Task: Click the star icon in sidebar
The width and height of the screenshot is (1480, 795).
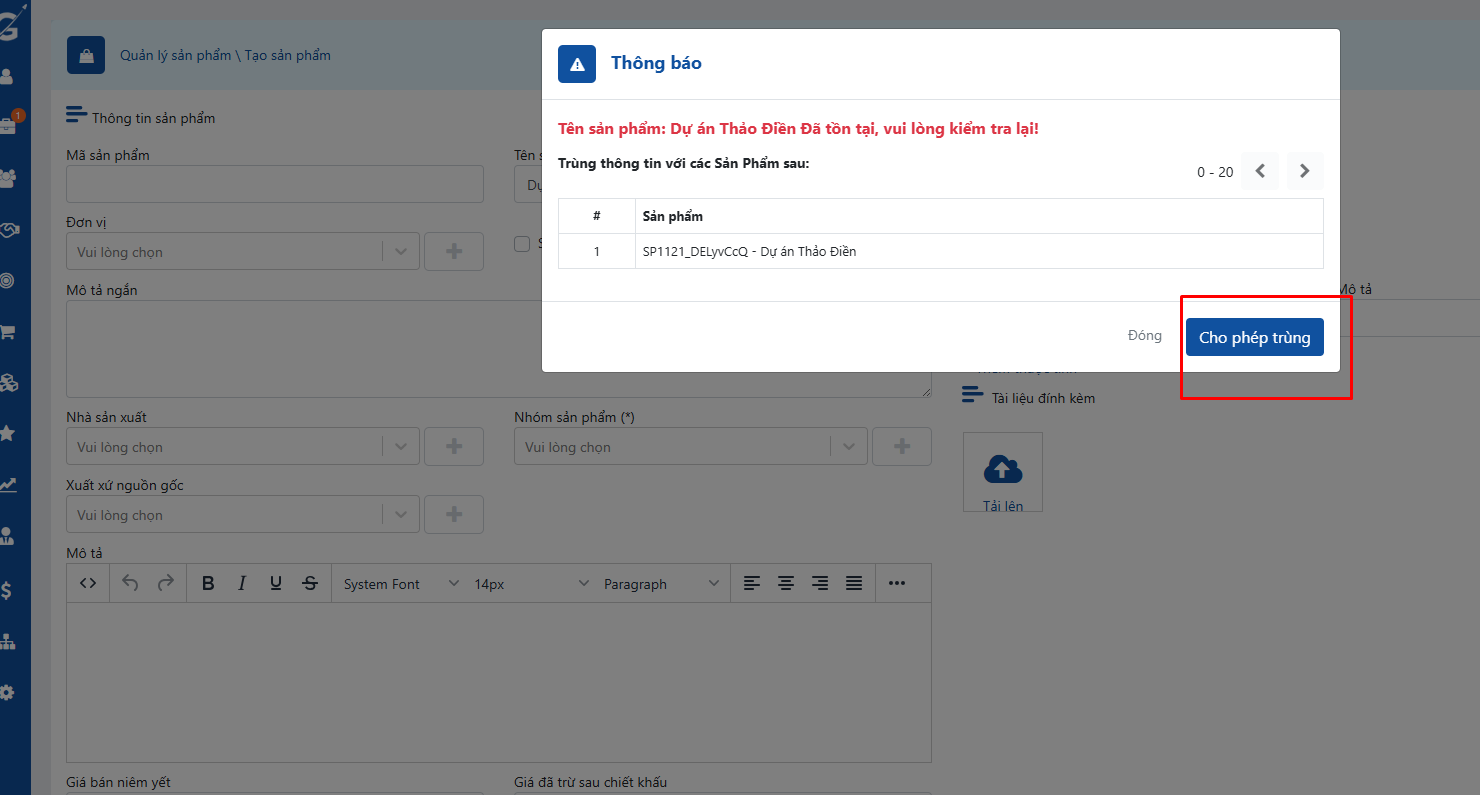Action: (x=8, y=433)
